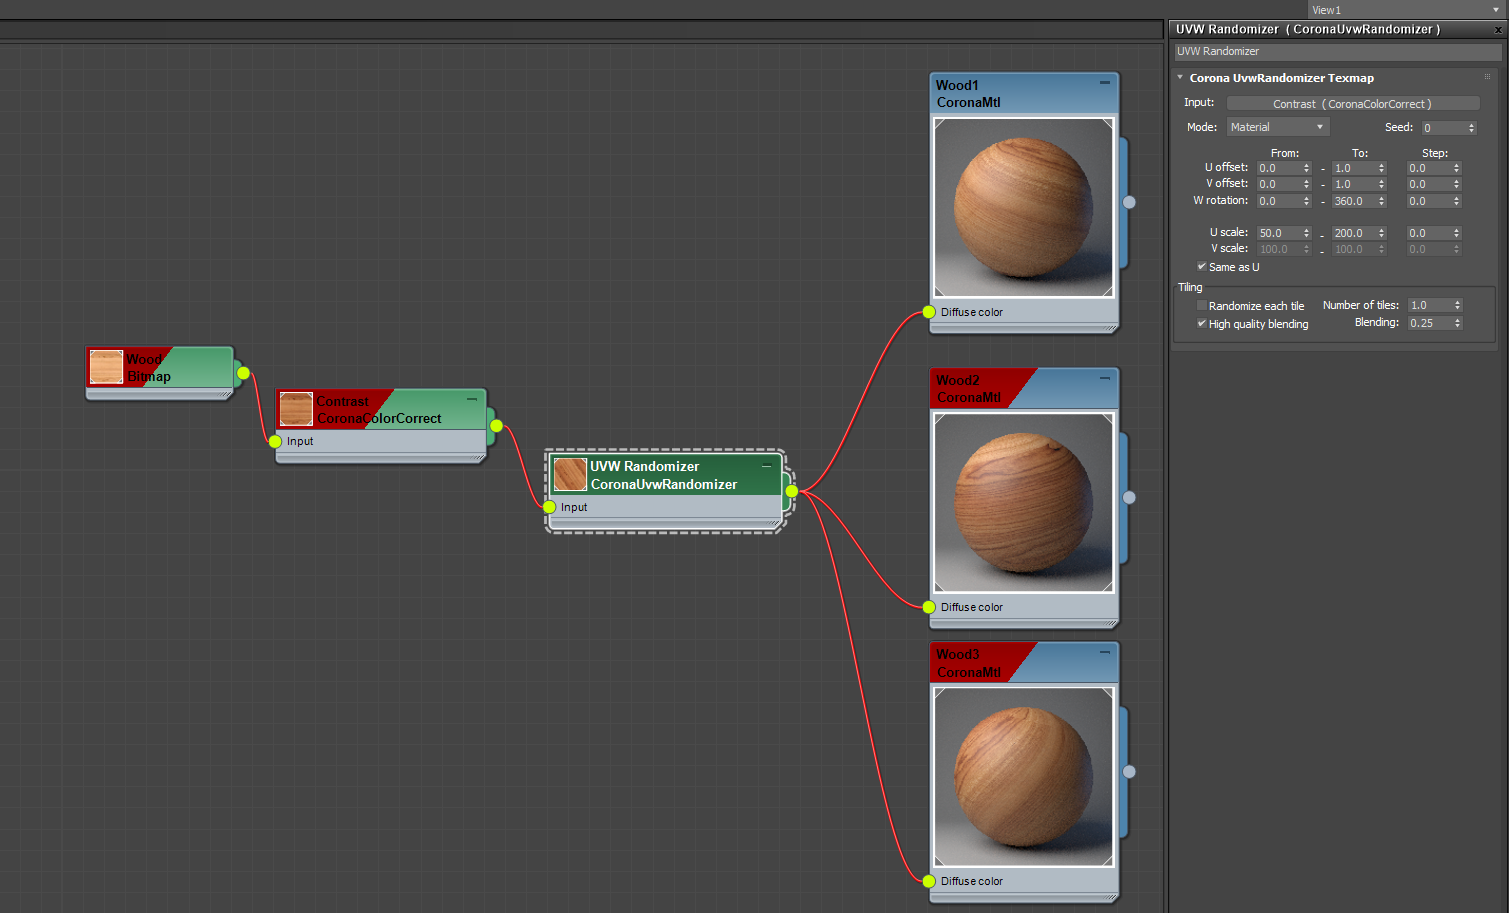
Task: Click the Wood2 material output socket
Action: tap(1129, 497)
